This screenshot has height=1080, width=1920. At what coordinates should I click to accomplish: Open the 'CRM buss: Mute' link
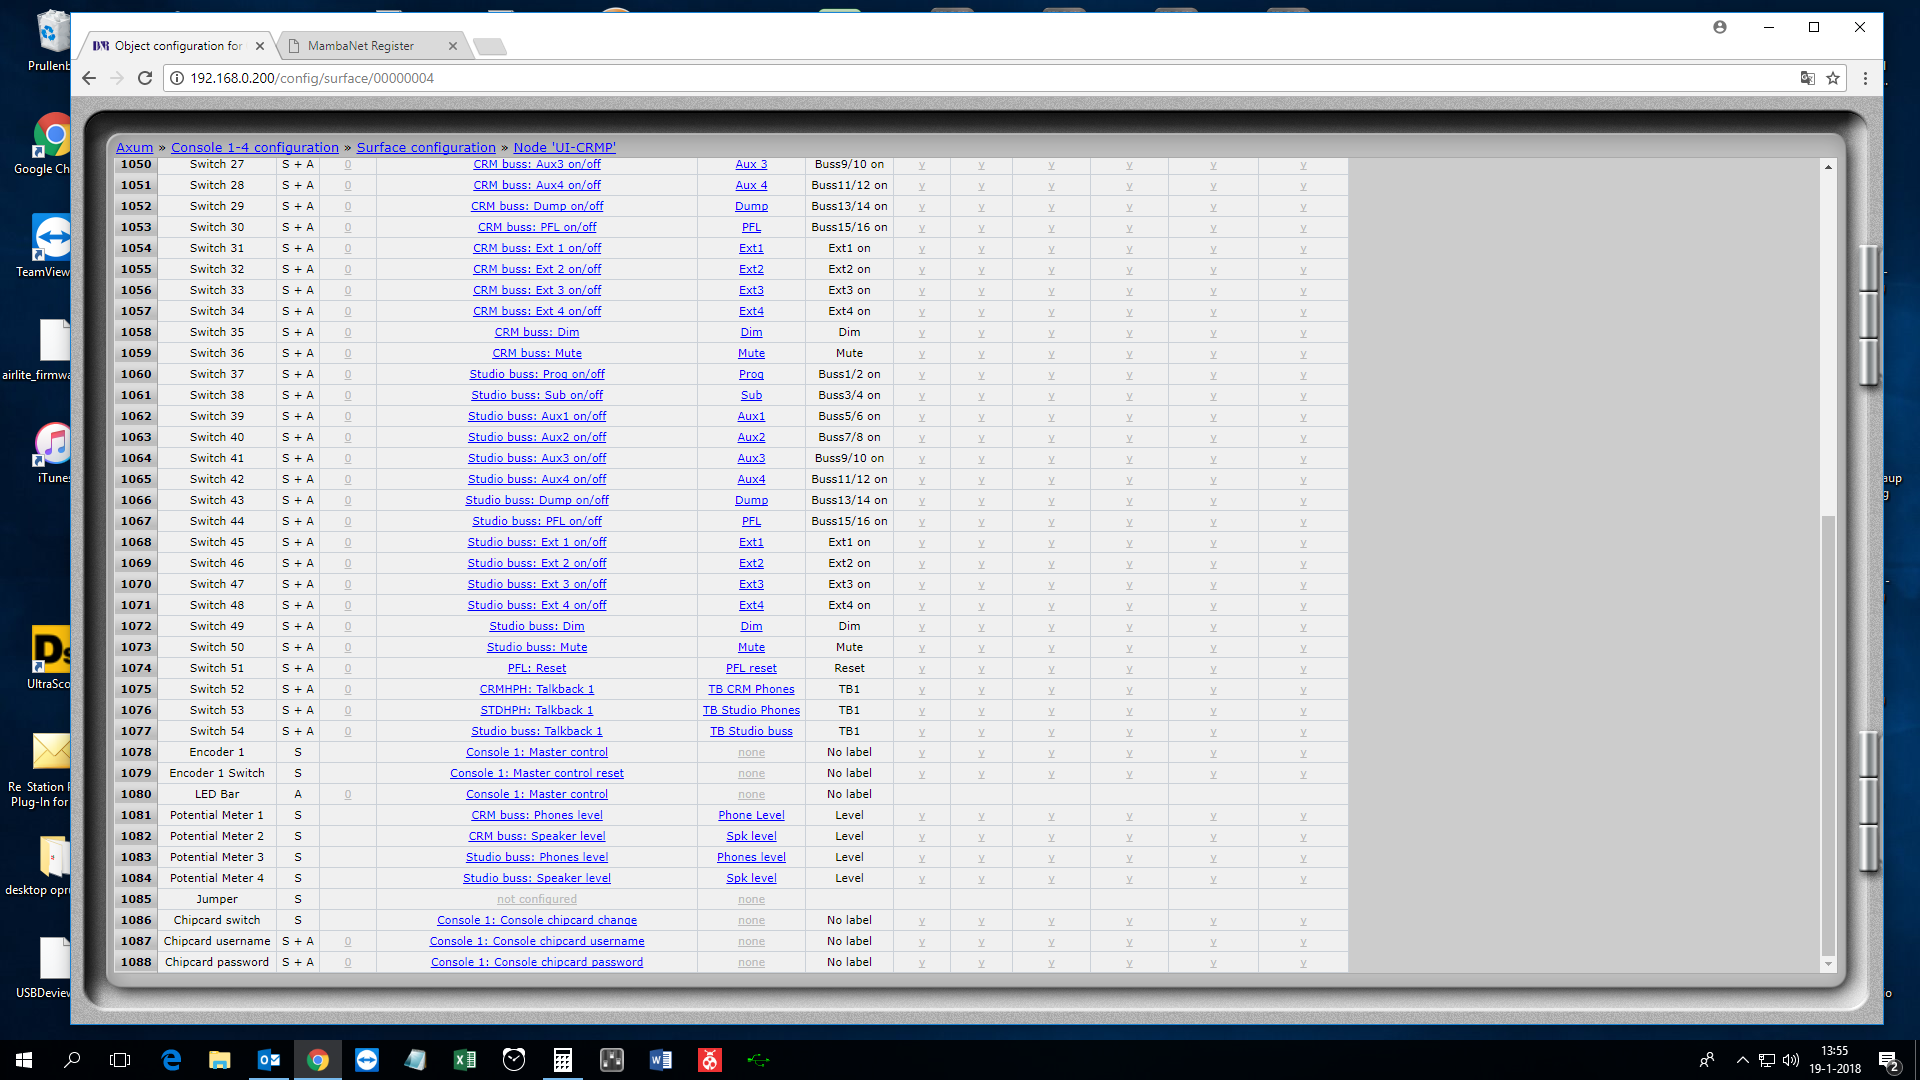[x=537, y=353]
